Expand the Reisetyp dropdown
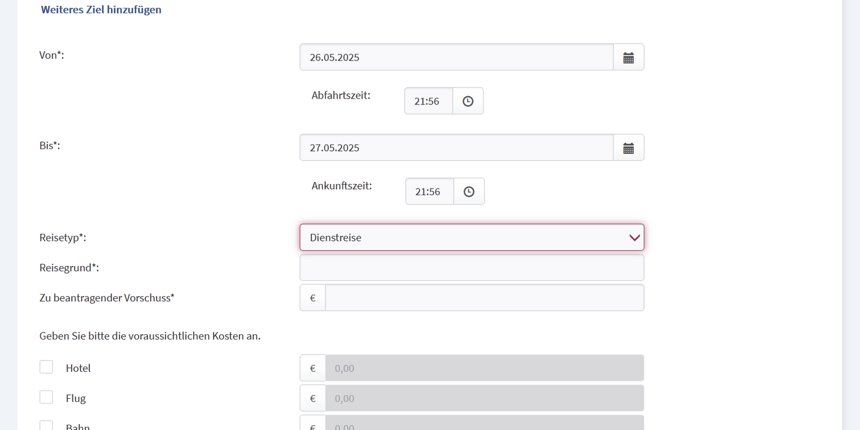The width and height of the screenshot is (860, 430). pyautogui.click(x=472, y=237)
